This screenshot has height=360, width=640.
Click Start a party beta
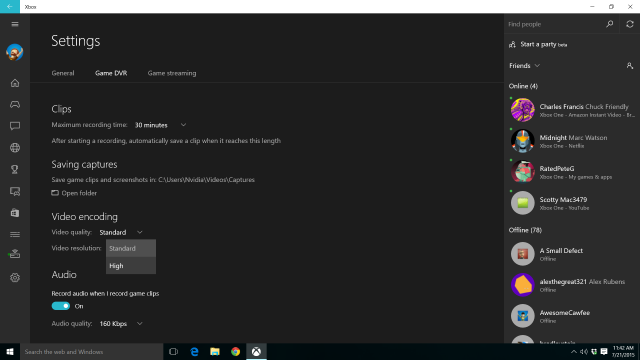(544, 44)
